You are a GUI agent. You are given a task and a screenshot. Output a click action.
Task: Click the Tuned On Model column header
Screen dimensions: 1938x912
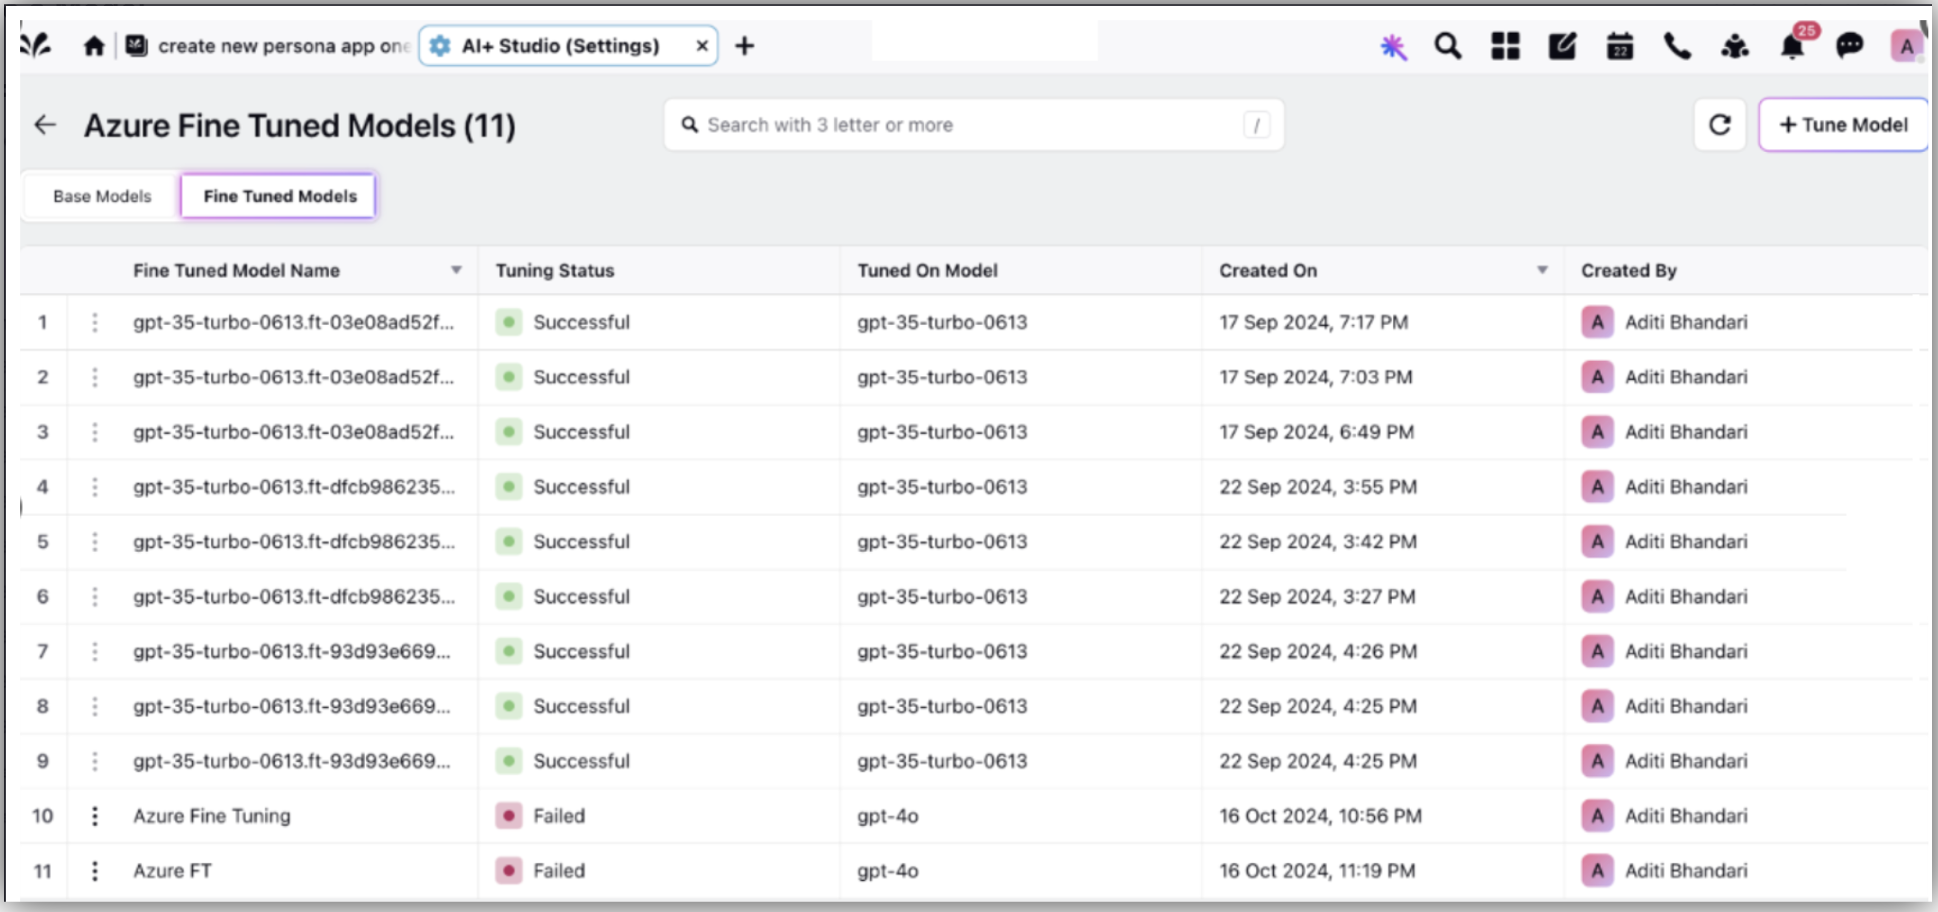tap(927, 270)
